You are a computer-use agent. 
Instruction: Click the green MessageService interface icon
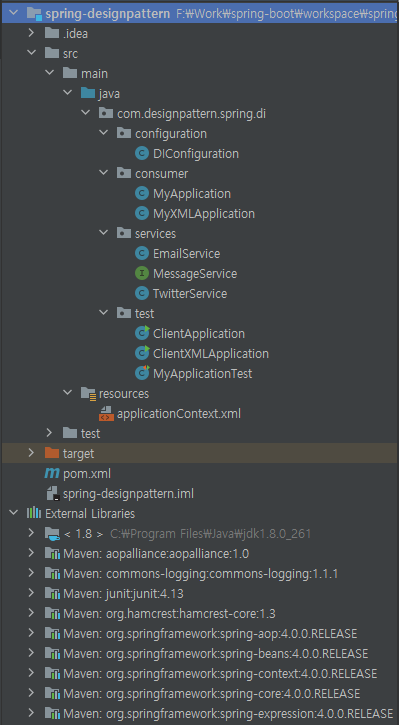coord(142,273)
